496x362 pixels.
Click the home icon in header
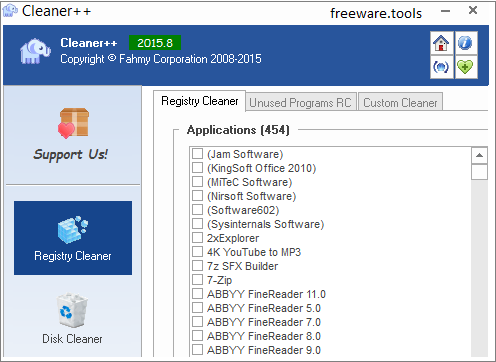point(441,43)
